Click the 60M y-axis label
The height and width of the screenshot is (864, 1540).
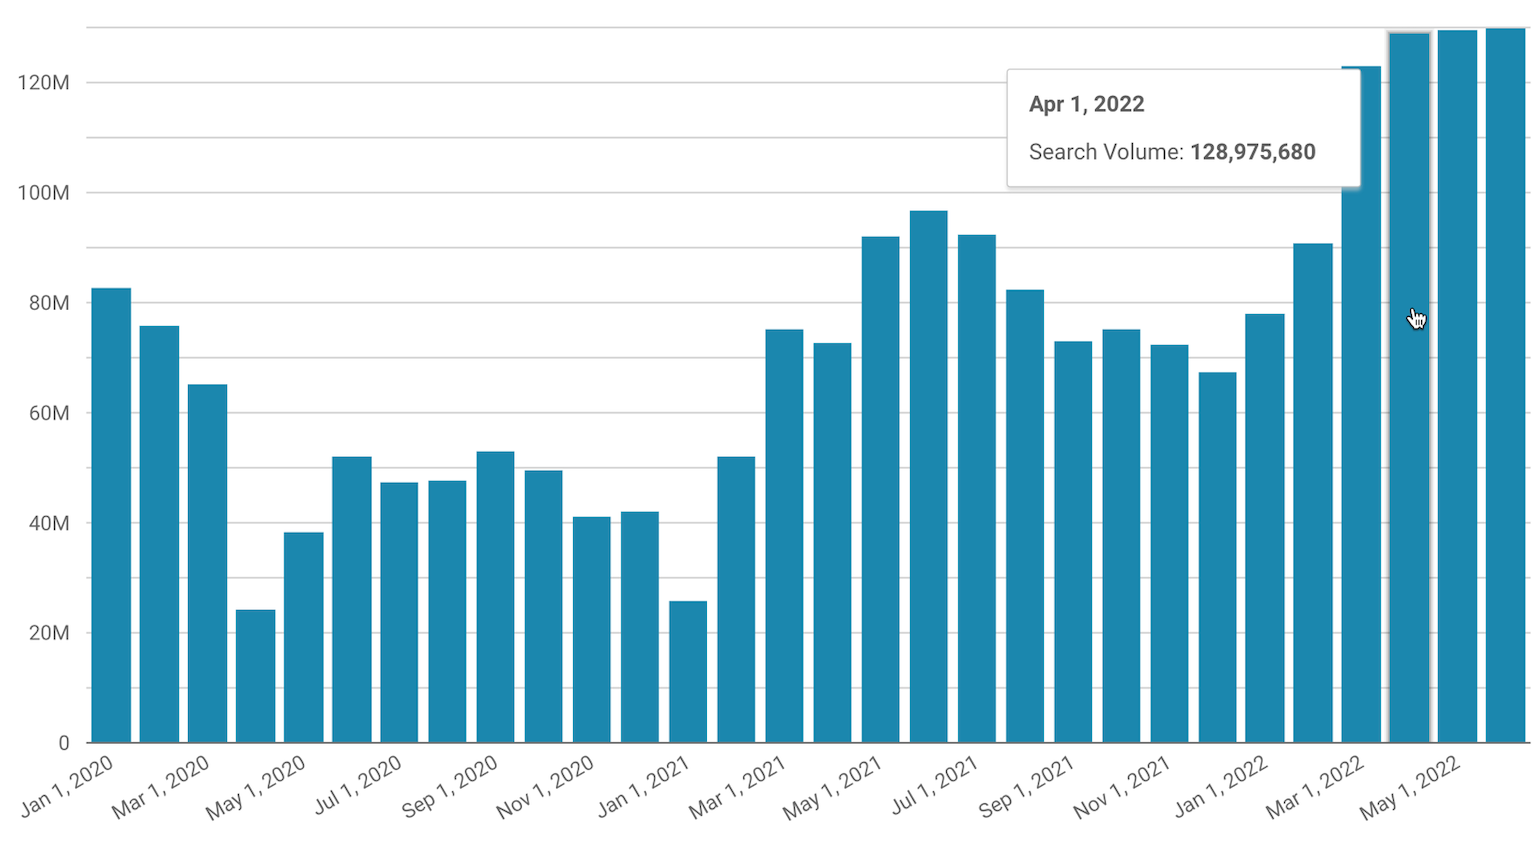[x=48, y=413]
